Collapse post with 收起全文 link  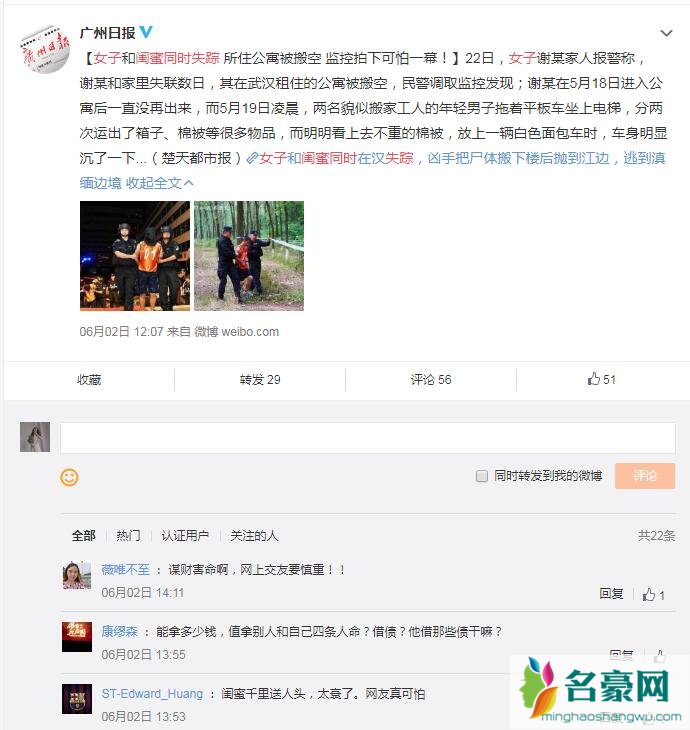point(160,183)
